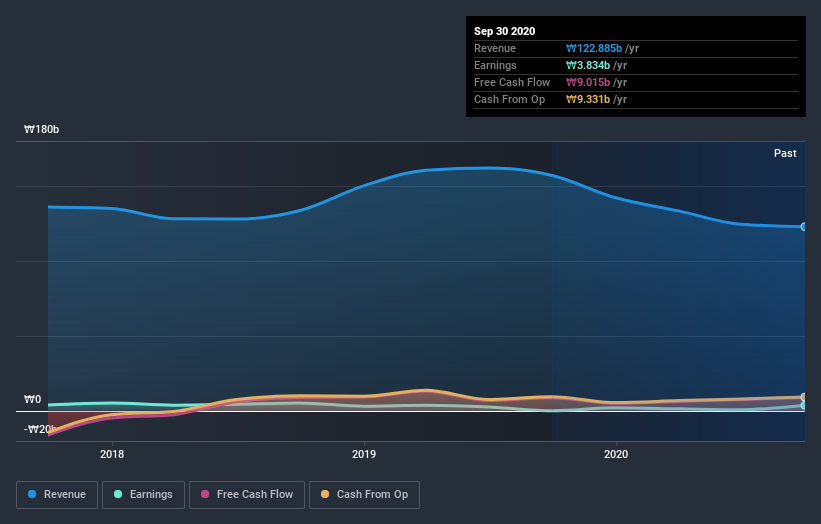
Task: Click the Cash From Op tooltip label
Action: pos(509,99)
